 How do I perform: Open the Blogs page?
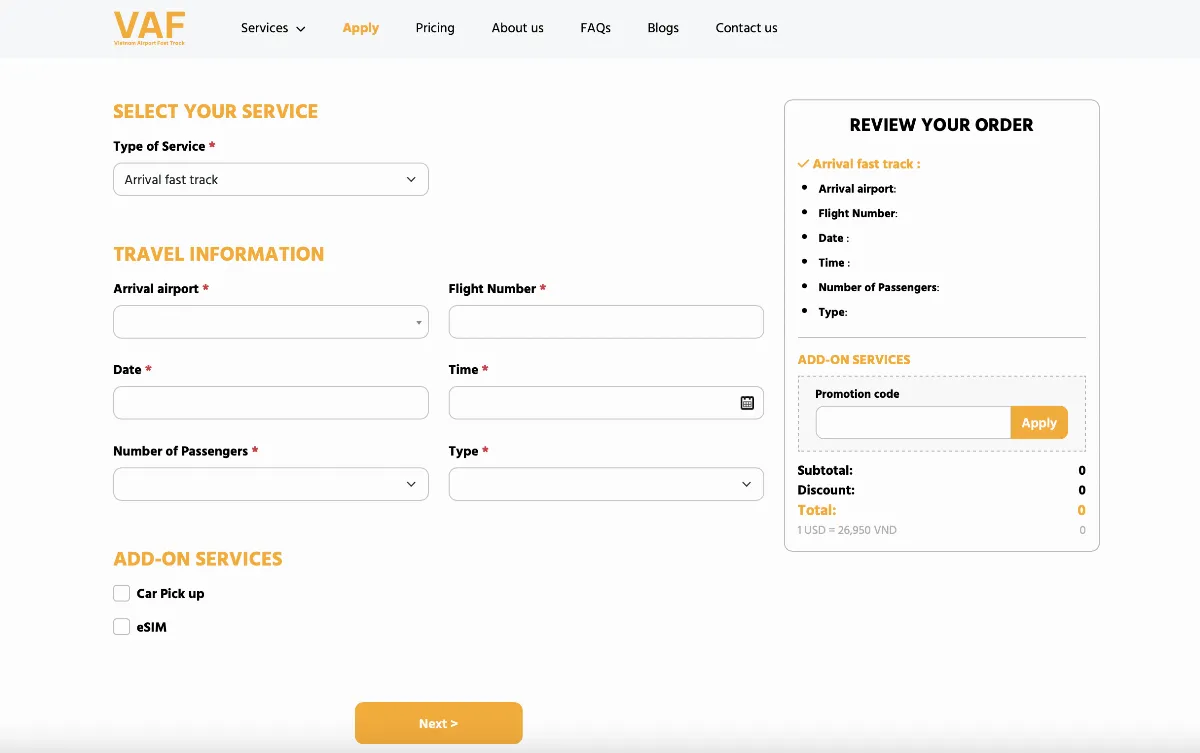[x=663, y=28]
